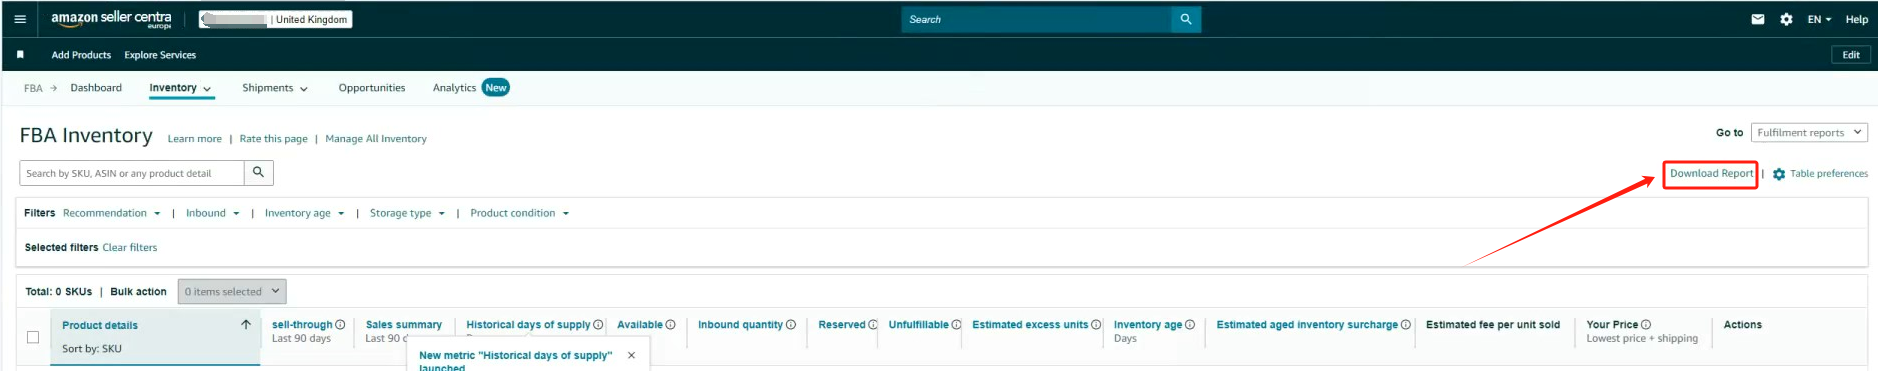Click info icon next to Inventory age column
1878x371 pixels.
(x=1190, y=325)
